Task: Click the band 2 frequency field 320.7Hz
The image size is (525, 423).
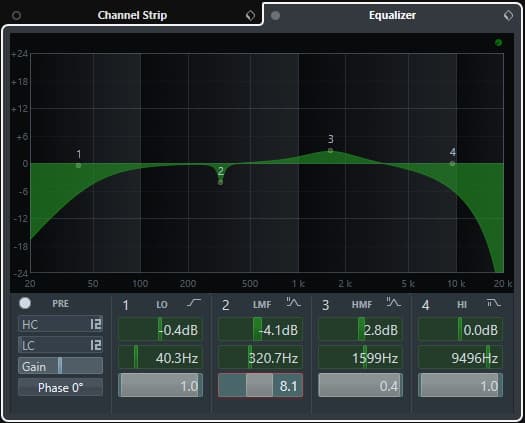Action: tap(260, 358)
